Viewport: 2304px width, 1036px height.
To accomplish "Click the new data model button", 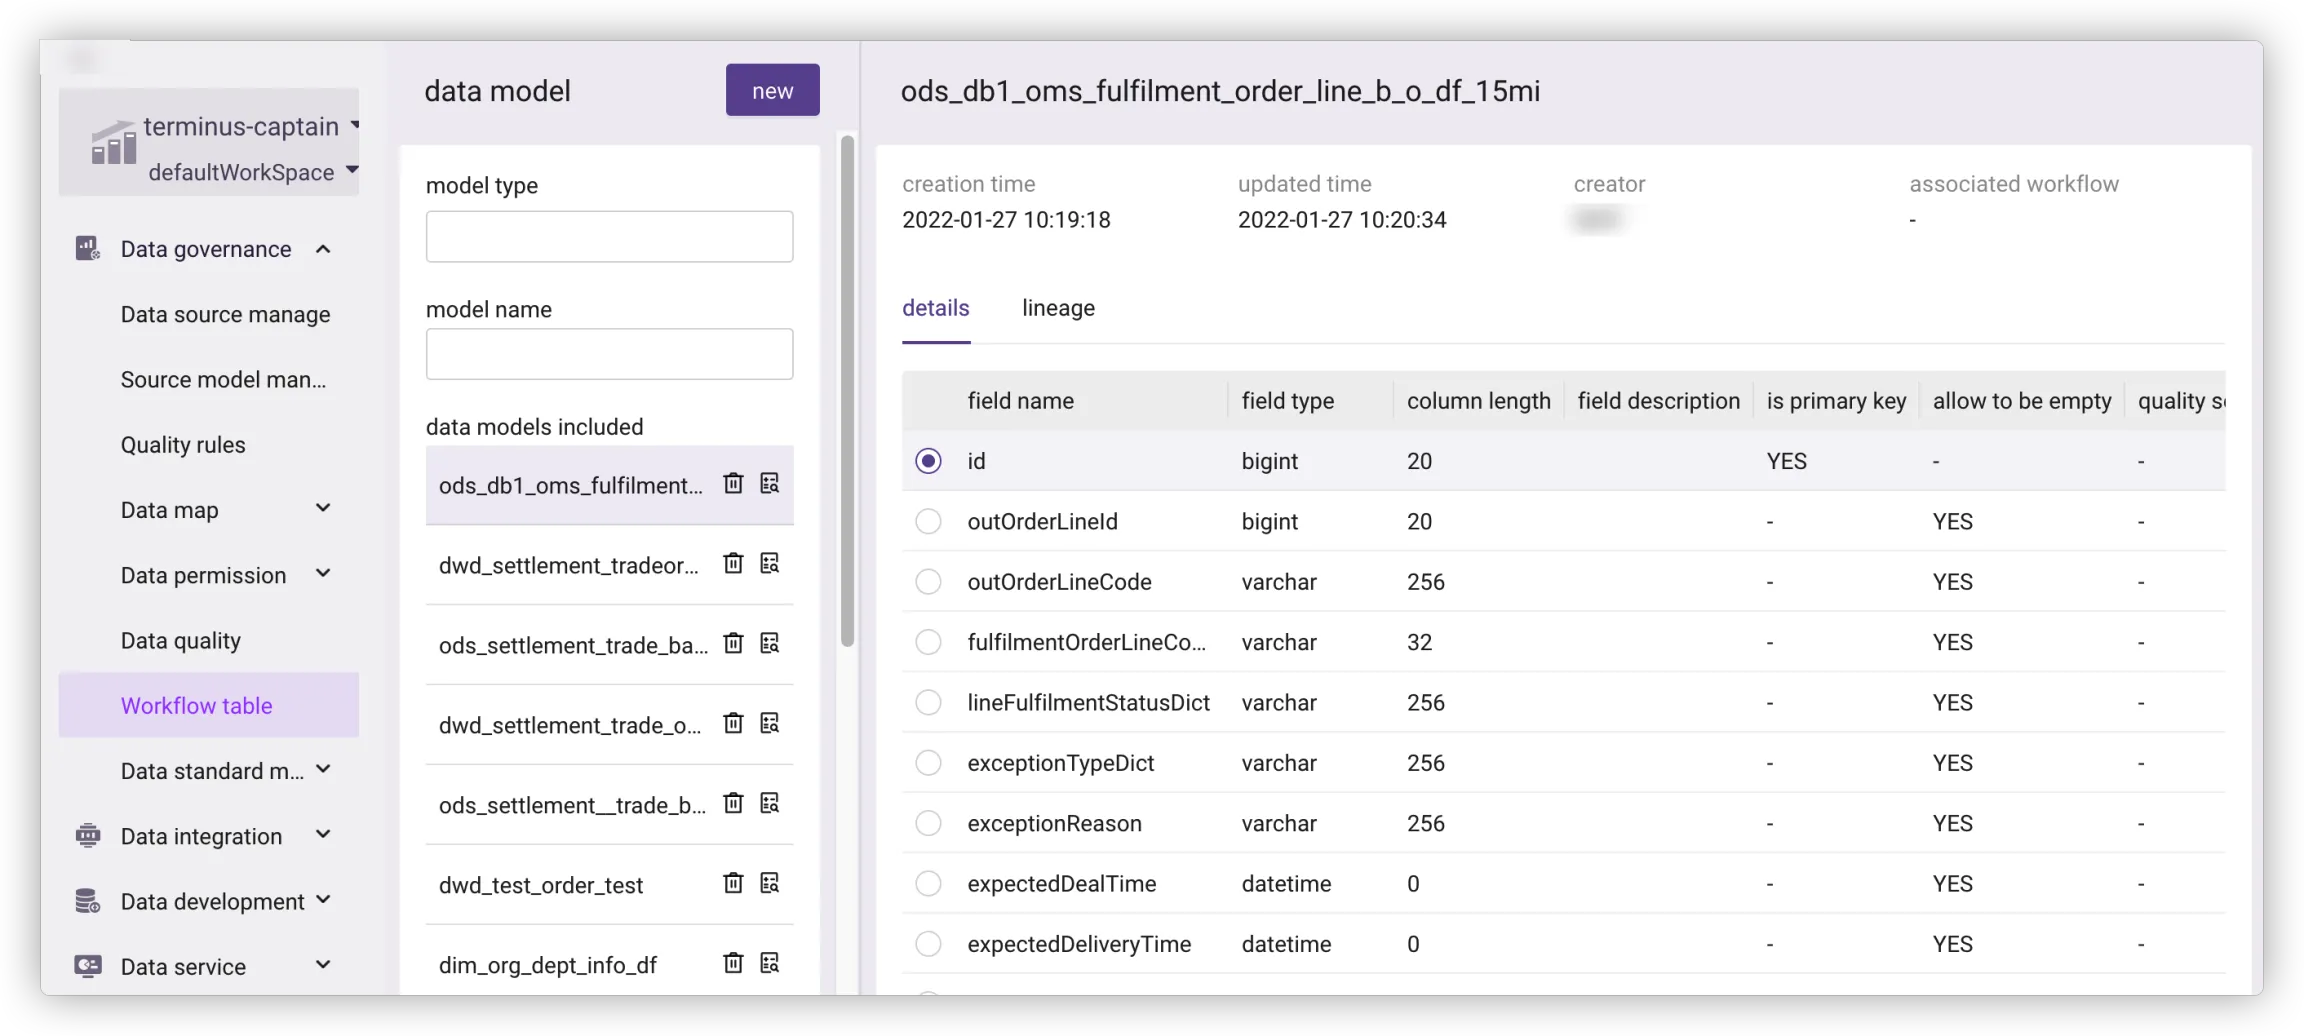I will coord(772,90).
